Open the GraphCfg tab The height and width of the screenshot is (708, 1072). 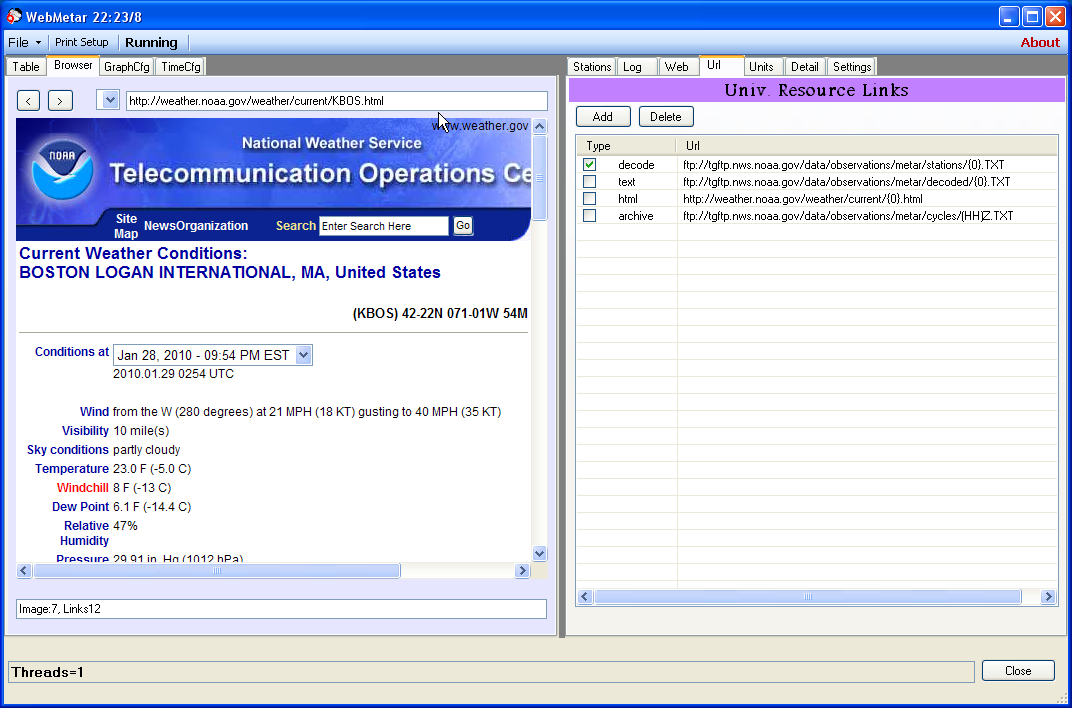click(127, 66)
